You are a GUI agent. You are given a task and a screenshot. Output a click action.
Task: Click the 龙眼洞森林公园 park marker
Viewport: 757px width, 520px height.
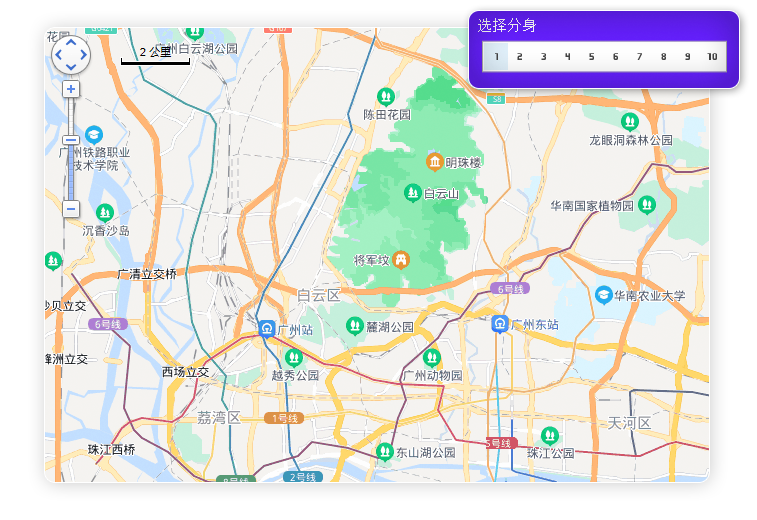pyautogui.click(x=630, y=122)
